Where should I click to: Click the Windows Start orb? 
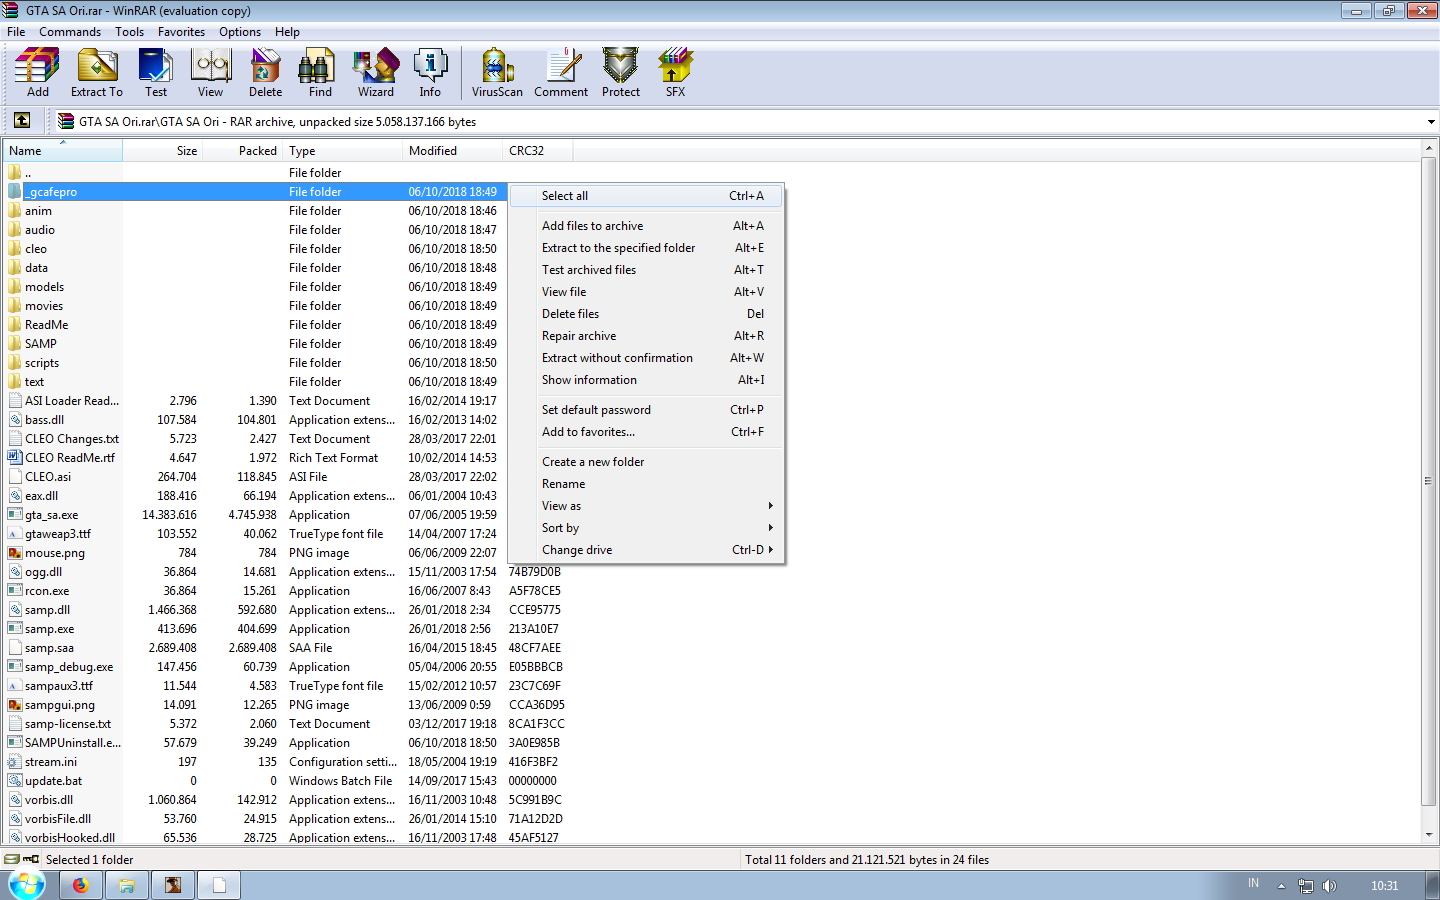point(27,885)
